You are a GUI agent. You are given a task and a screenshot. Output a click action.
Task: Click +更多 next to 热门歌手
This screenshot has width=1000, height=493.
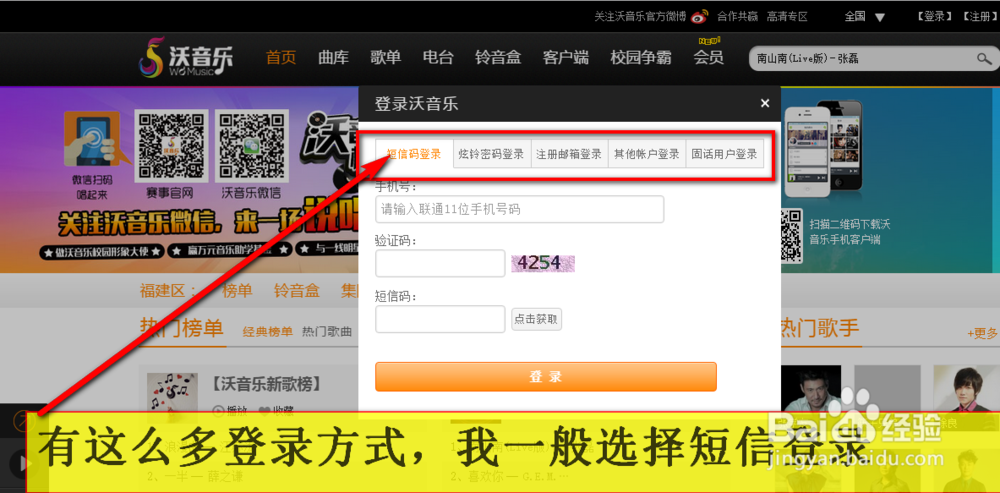click(x=983, y=333)
